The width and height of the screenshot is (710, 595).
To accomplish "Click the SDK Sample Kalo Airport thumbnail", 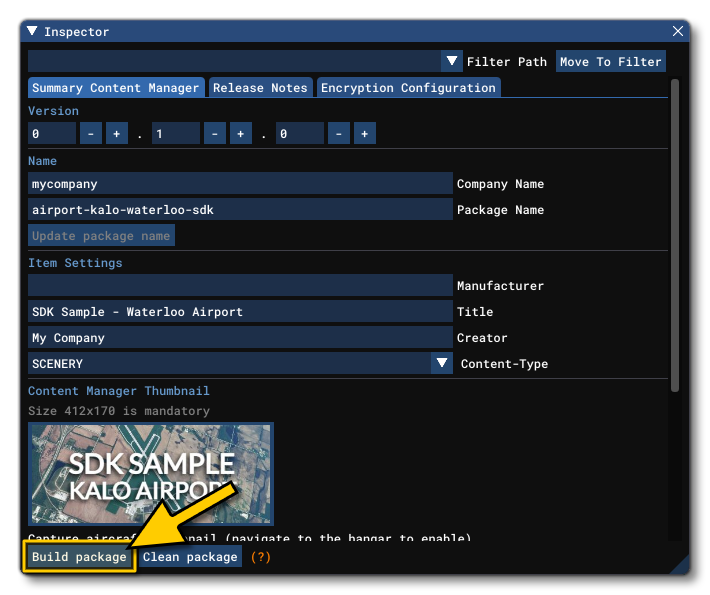I will click(150, 473).
